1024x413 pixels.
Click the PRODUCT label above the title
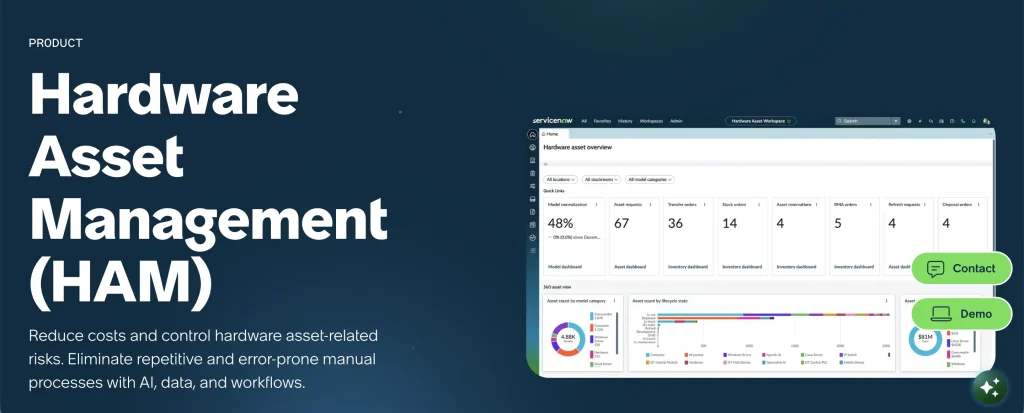point(56,43)
